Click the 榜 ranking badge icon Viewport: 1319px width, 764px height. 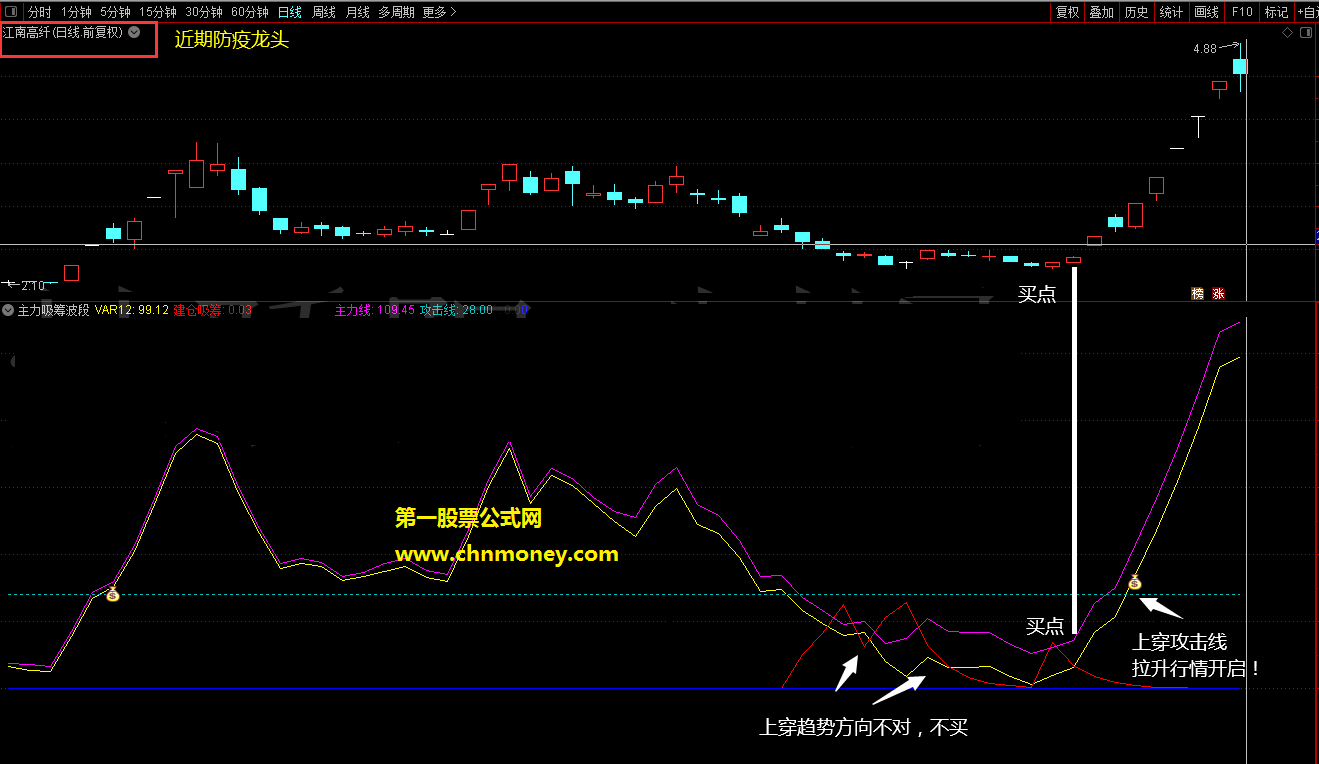[1197, 294]
